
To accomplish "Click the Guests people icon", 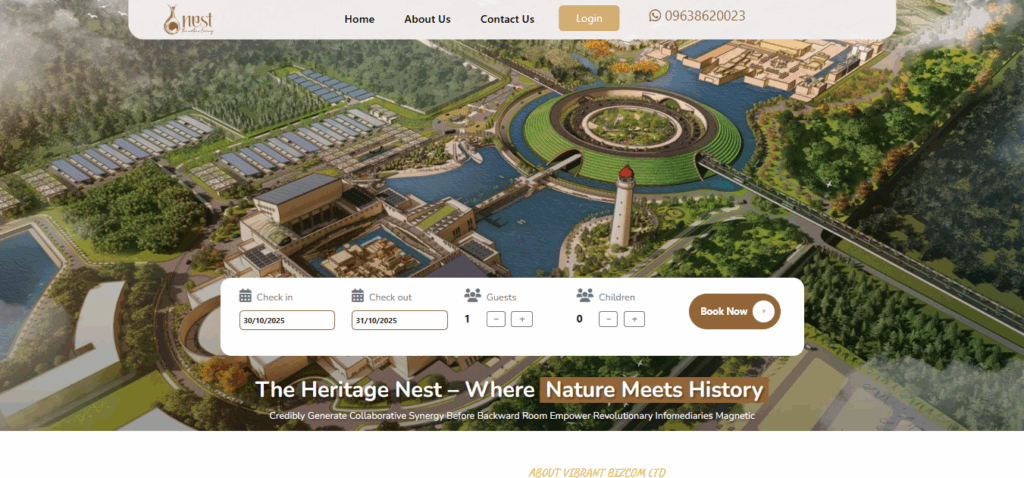I will 473,296.
